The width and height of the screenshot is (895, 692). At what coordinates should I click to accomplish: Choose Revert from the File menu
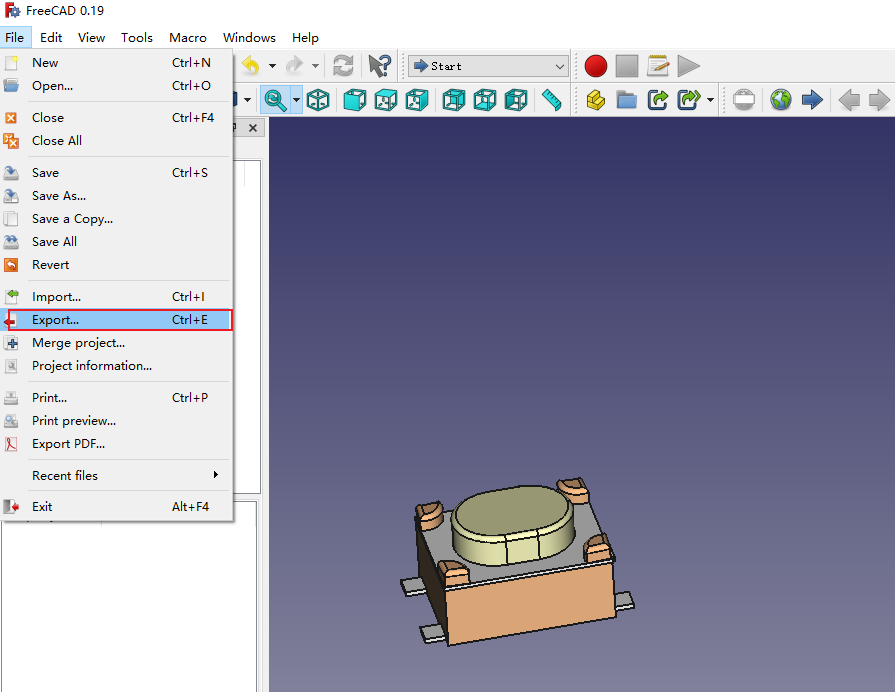[x=116, y=265]
